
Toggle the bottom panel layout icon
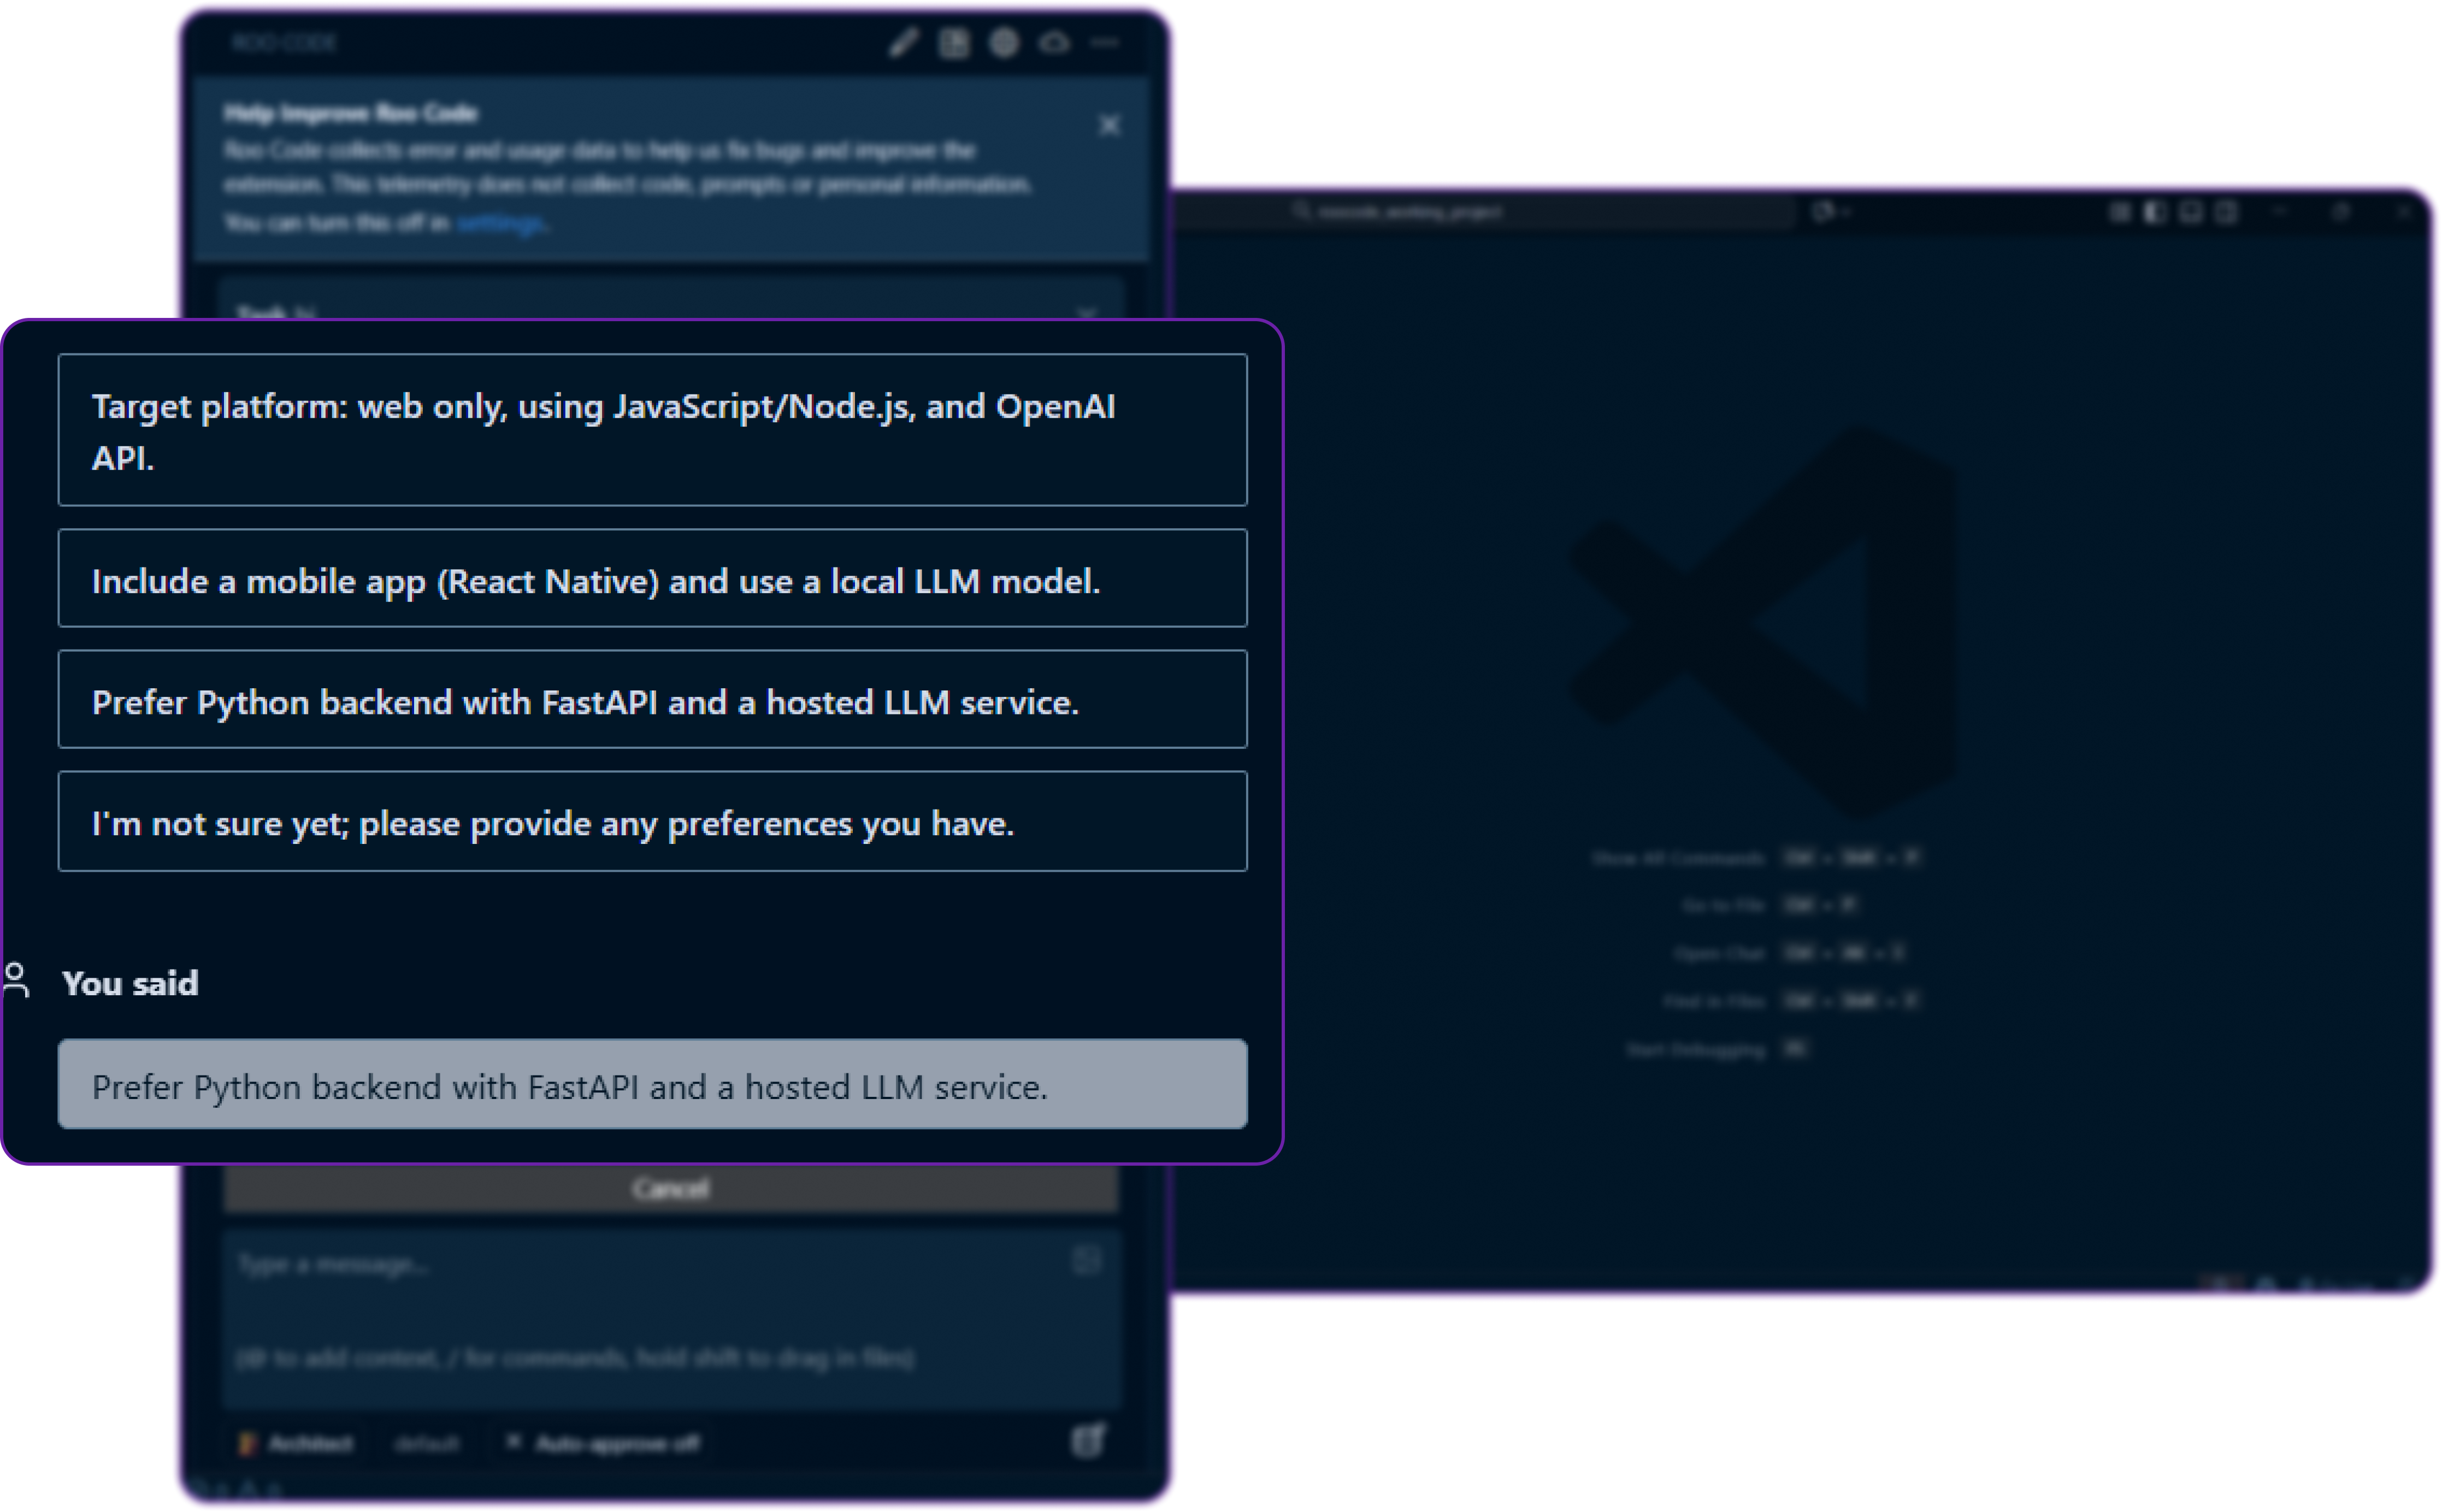pyautogui.click(x=2190, y=212)
